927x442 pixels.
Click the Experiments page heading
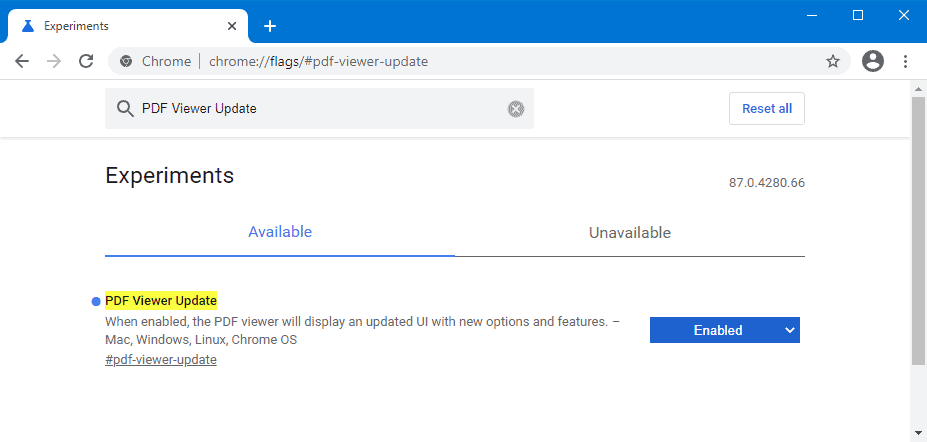coord(170,176)
